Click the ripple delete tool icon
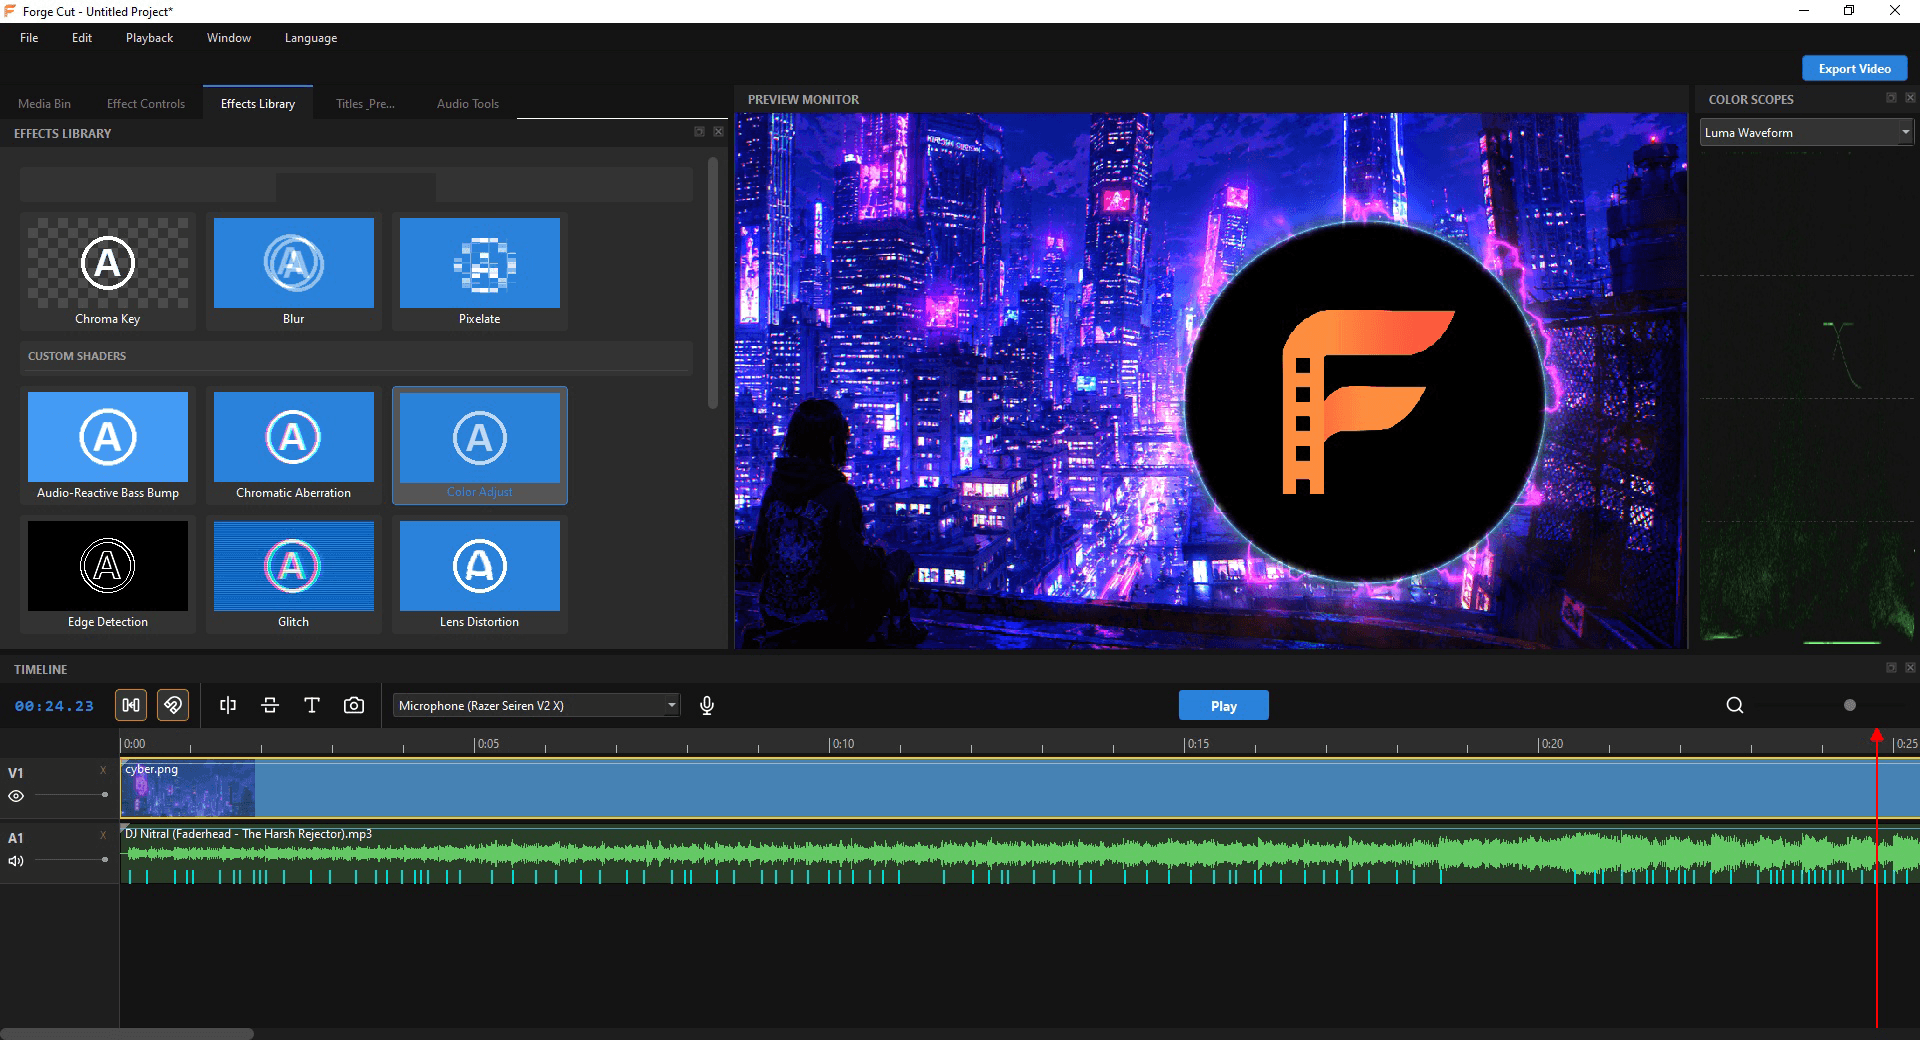Viewport: 1920px width, 1040px height. coord(270,705)
